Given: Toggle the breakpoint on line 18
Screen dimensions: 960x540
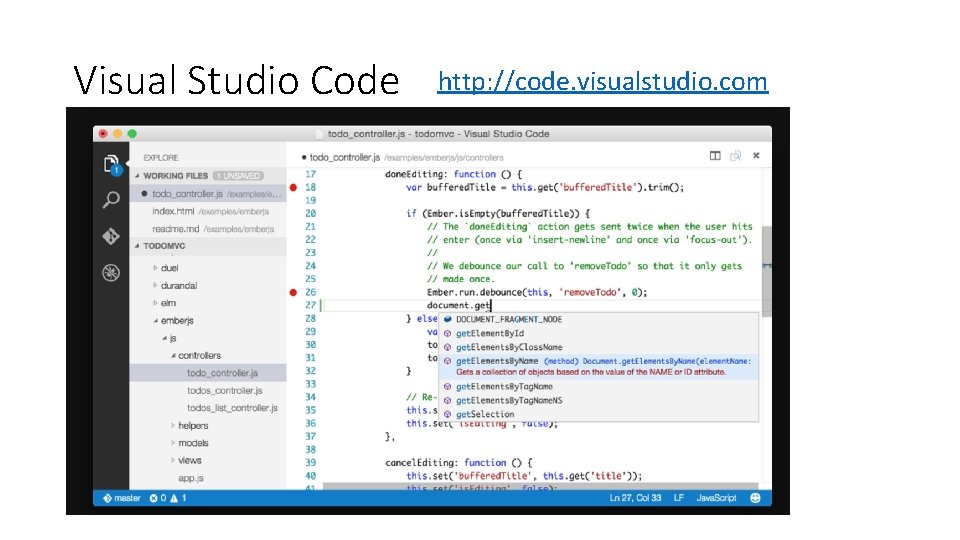Looking at the screenshot, I should point(293,187).
